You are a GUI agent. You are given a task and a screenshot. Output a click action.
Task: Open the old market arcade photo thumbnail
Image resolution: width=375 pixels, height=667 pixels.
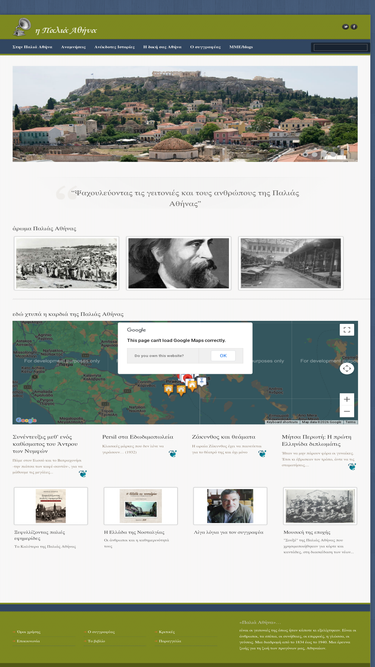click(291, 263)
